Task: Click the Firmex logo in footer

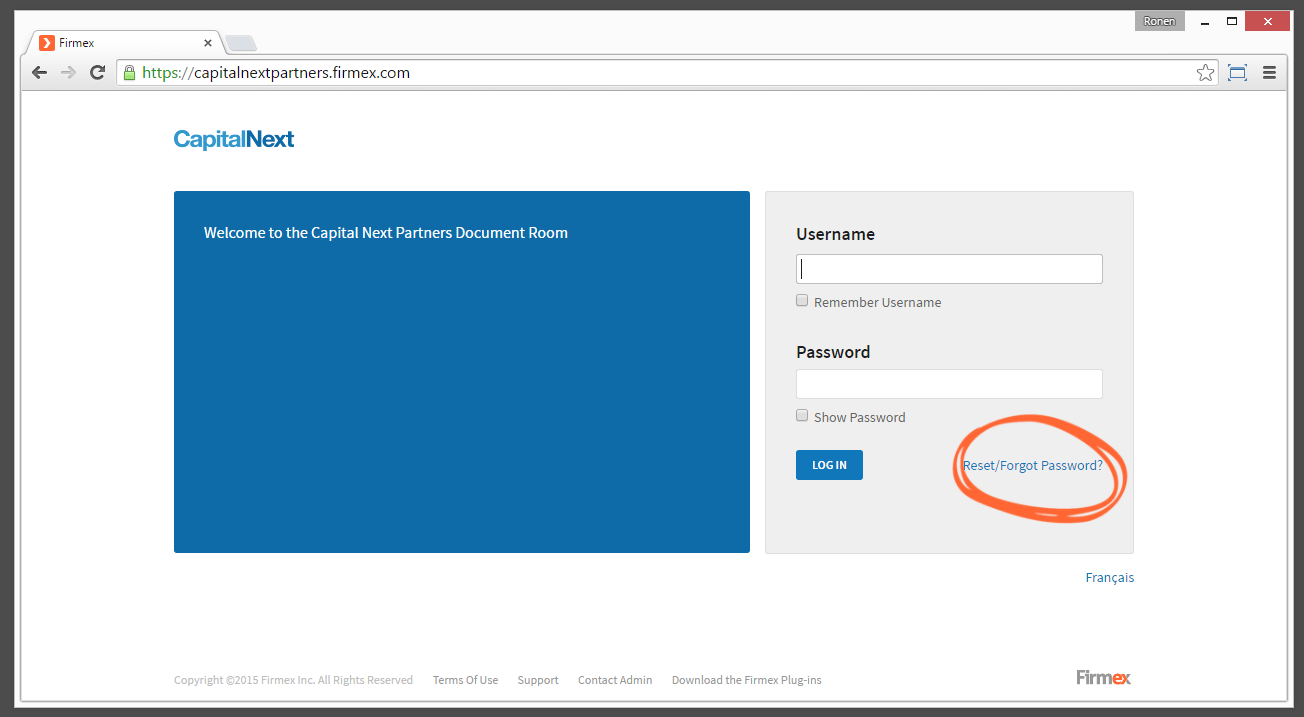Action: point(1104,678)
